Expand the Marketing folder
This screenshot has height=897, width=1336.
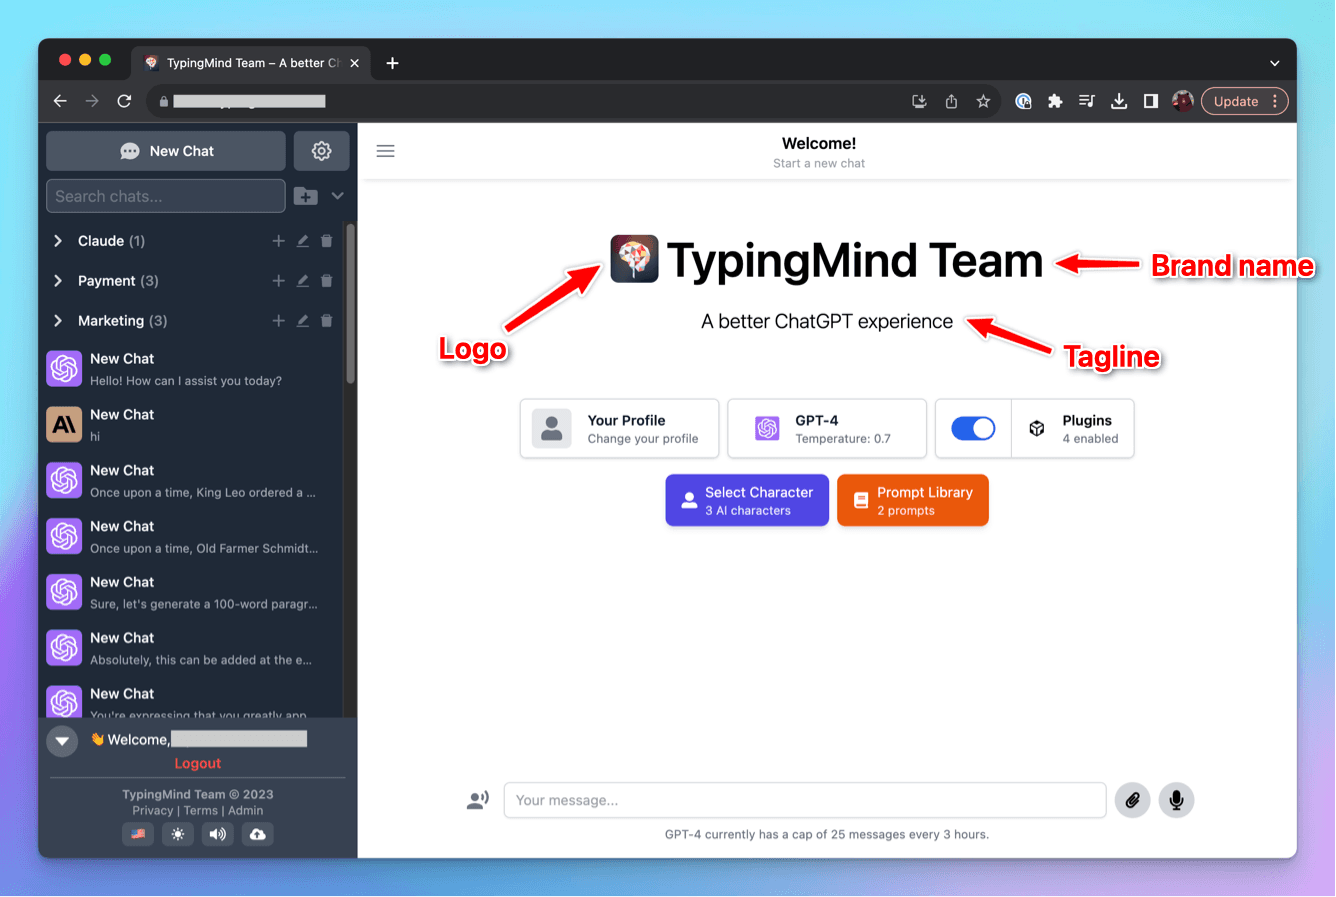point(58,321)
